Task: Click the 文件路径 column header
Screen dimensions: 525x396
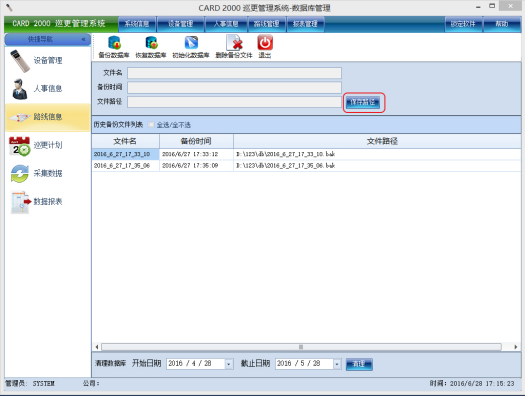Action: click(x=377, y=141)
